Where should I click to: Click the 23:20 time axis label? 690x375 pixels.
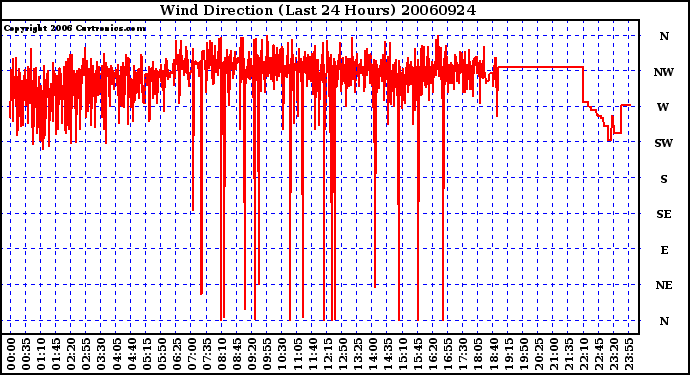coord(615,354)
